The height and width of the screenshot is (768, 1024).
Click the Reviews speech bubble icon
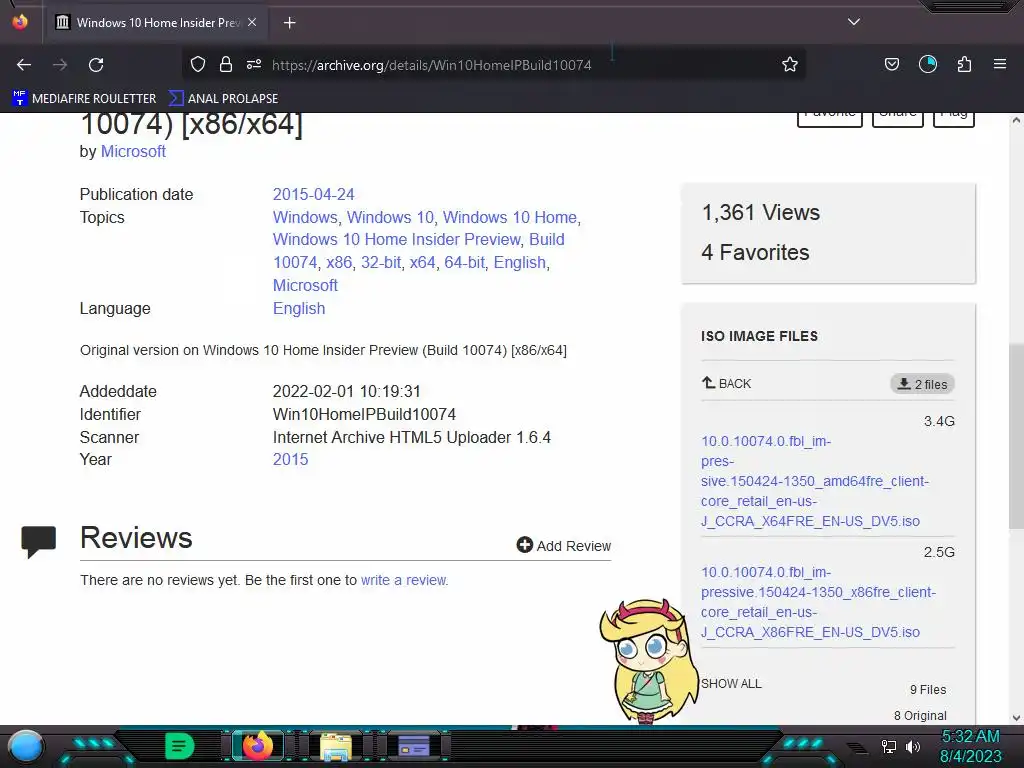[x=39, y=541]
